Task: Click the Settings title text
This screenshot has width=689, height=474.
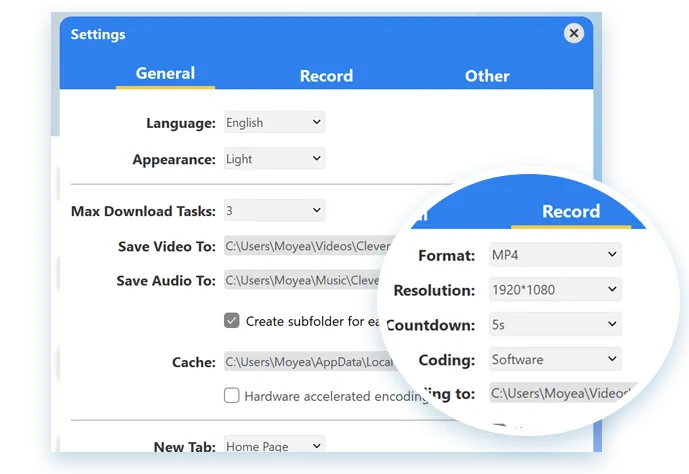Action: coord(98,35)
